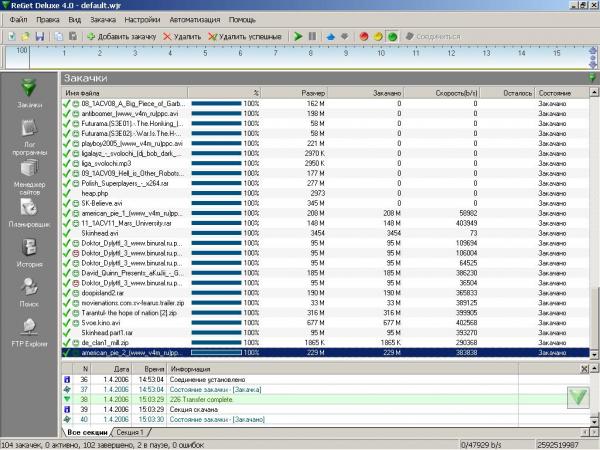
Task: Select the SK-Believe.avi download row
Action: (x=325, y=203)
